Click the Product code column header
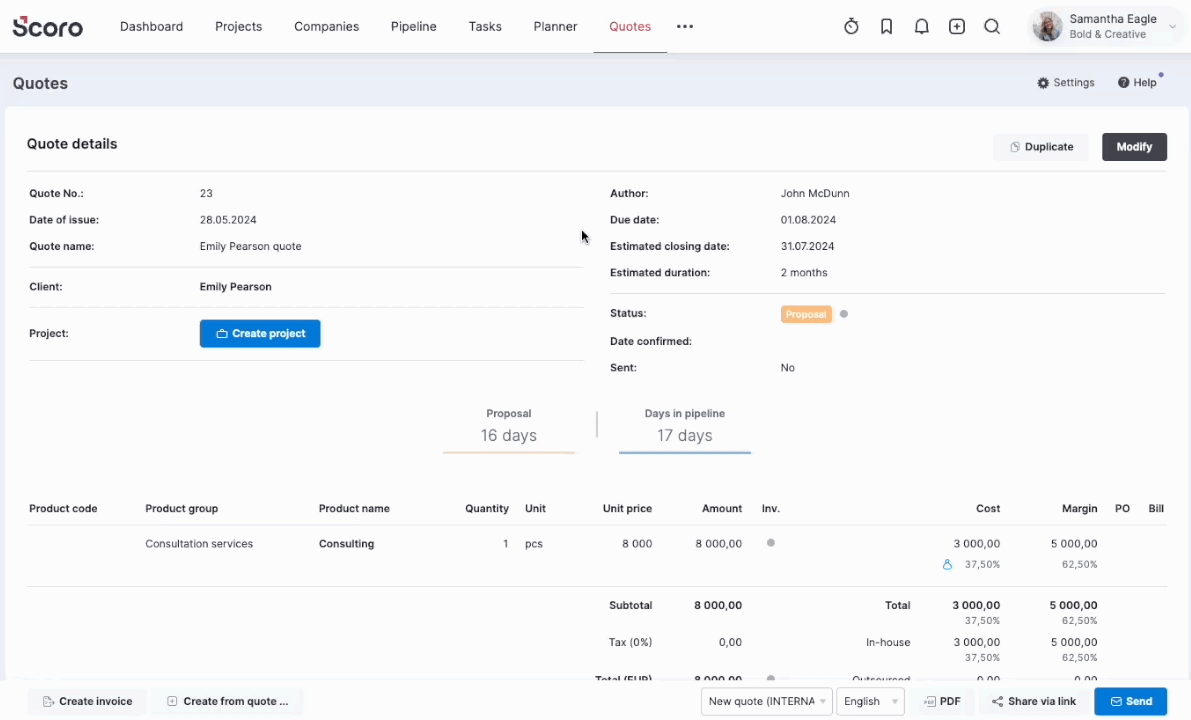The height and width of the screenshot is (720, 1191). coord(63,508)
